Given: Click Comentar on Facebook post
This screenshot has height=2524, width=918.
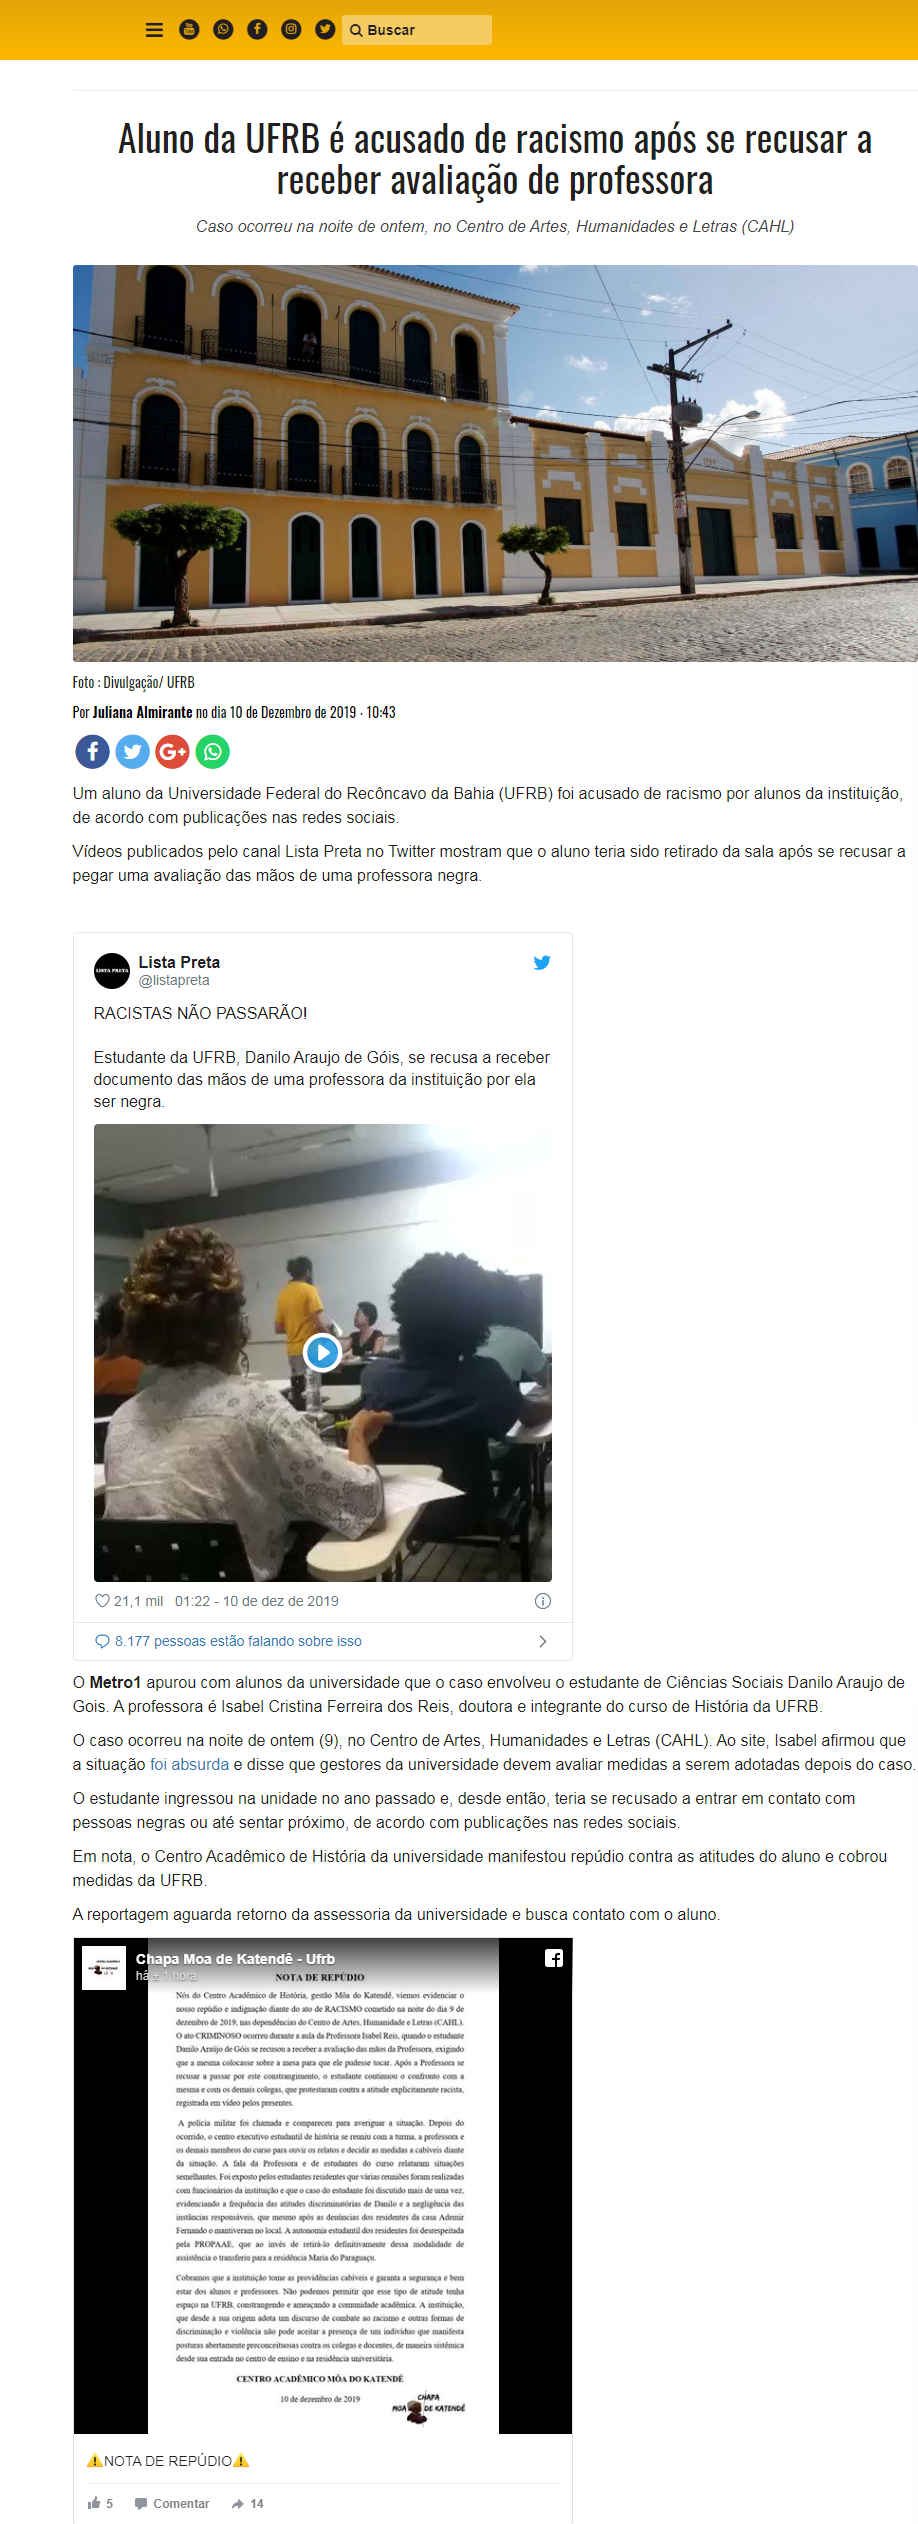Looking at the screenshot, I should (172, 2503).
